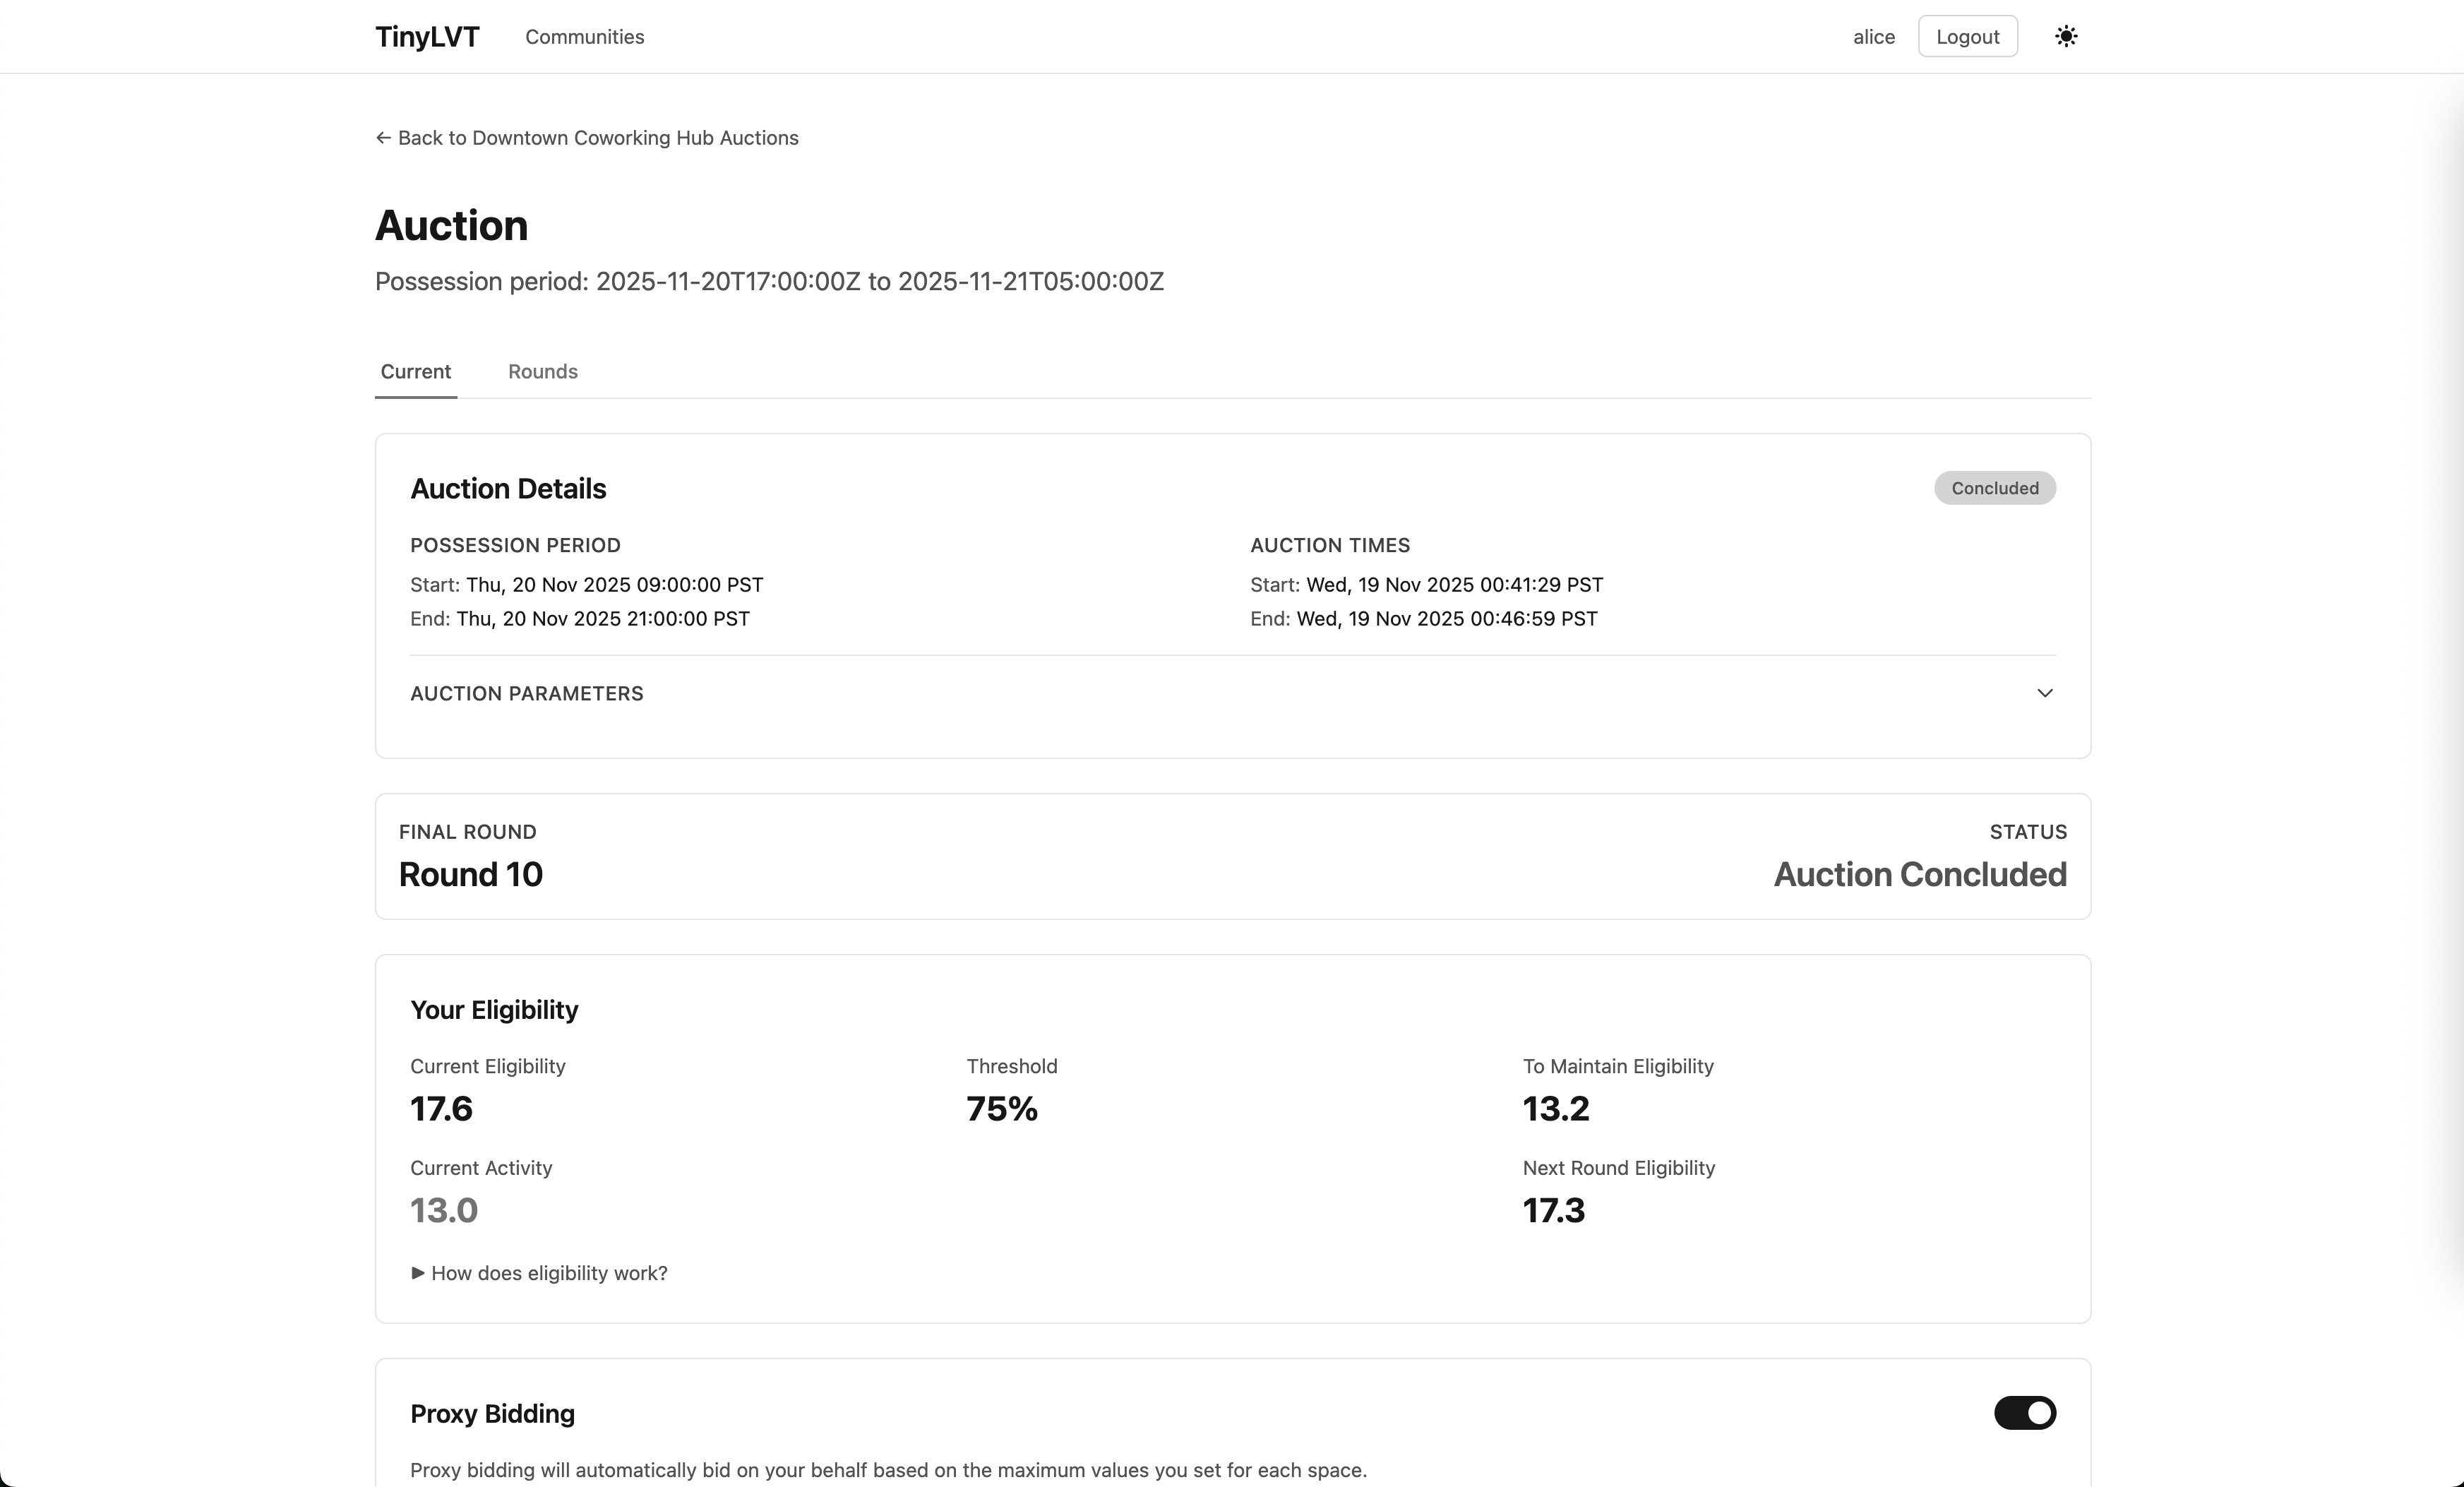Click the 75% Threshold value
The height and width of the screenshot is (1487, 2464).
(x=1001, y=1109)
